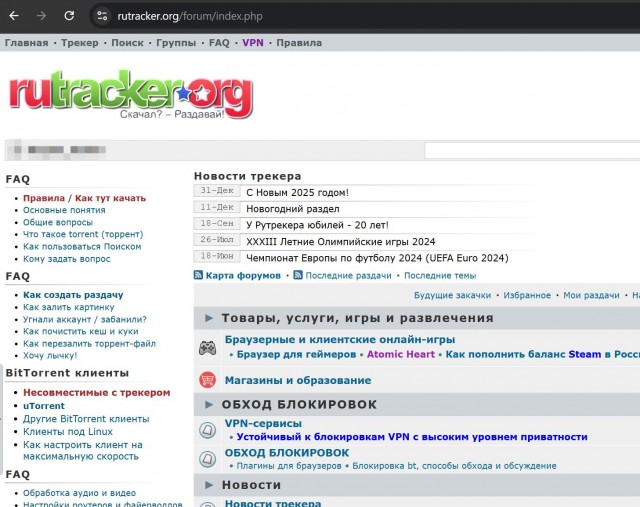Open Клиенты под Linux link
This screenshot has width=640, height=507.
point(68,432)
